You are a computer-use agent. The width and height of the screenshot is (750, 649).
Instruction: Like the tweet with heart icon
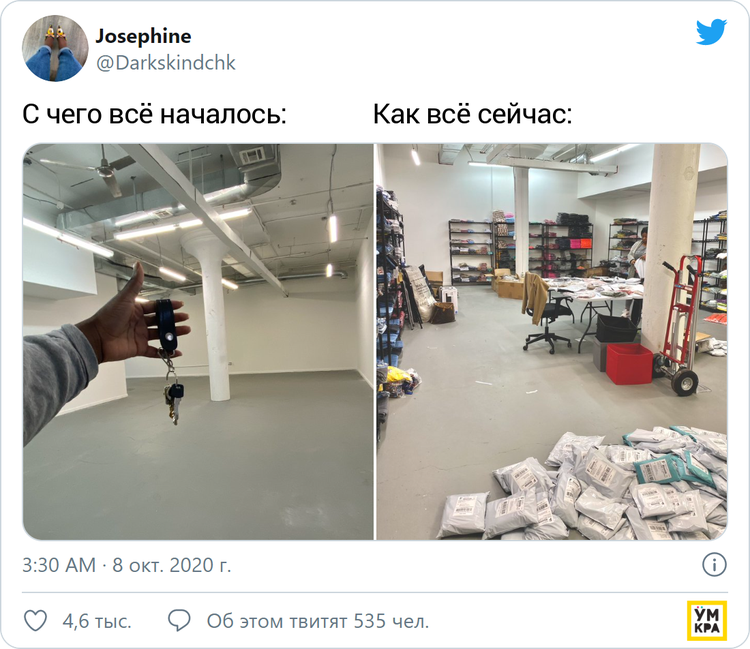[35, 621]
